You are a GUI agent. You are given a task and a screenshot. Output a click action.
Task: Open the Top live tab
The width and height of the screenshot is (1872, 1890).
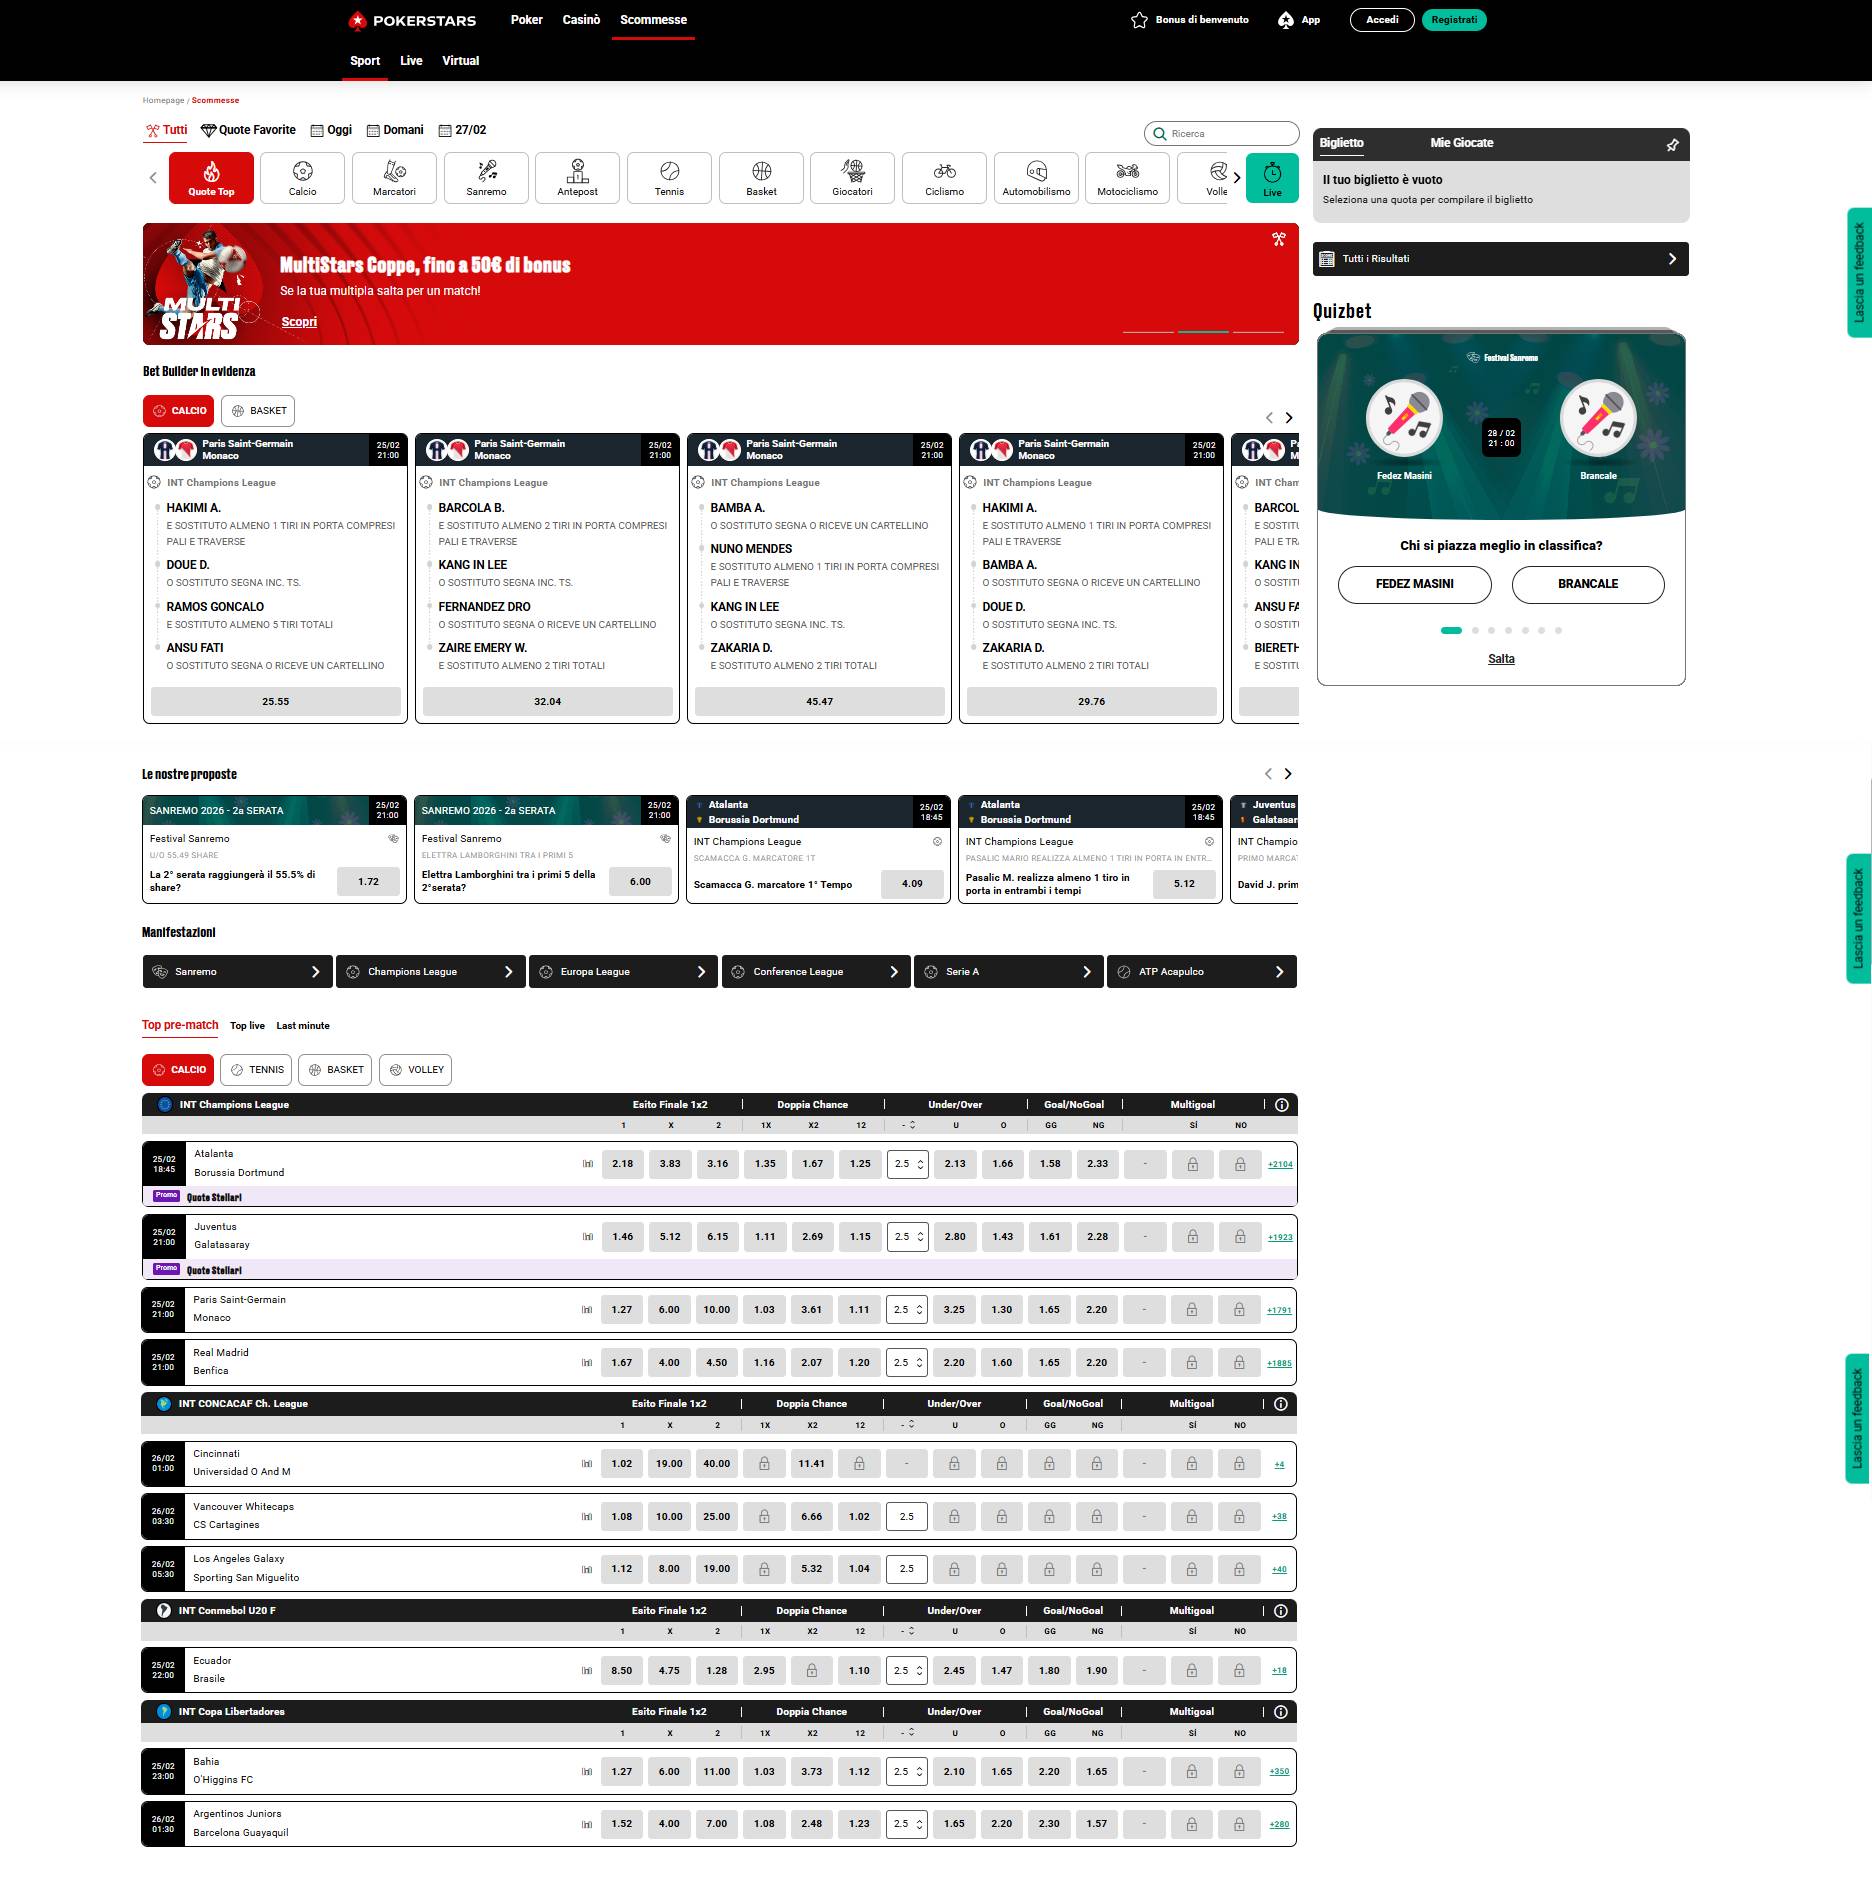[247, 1026]
